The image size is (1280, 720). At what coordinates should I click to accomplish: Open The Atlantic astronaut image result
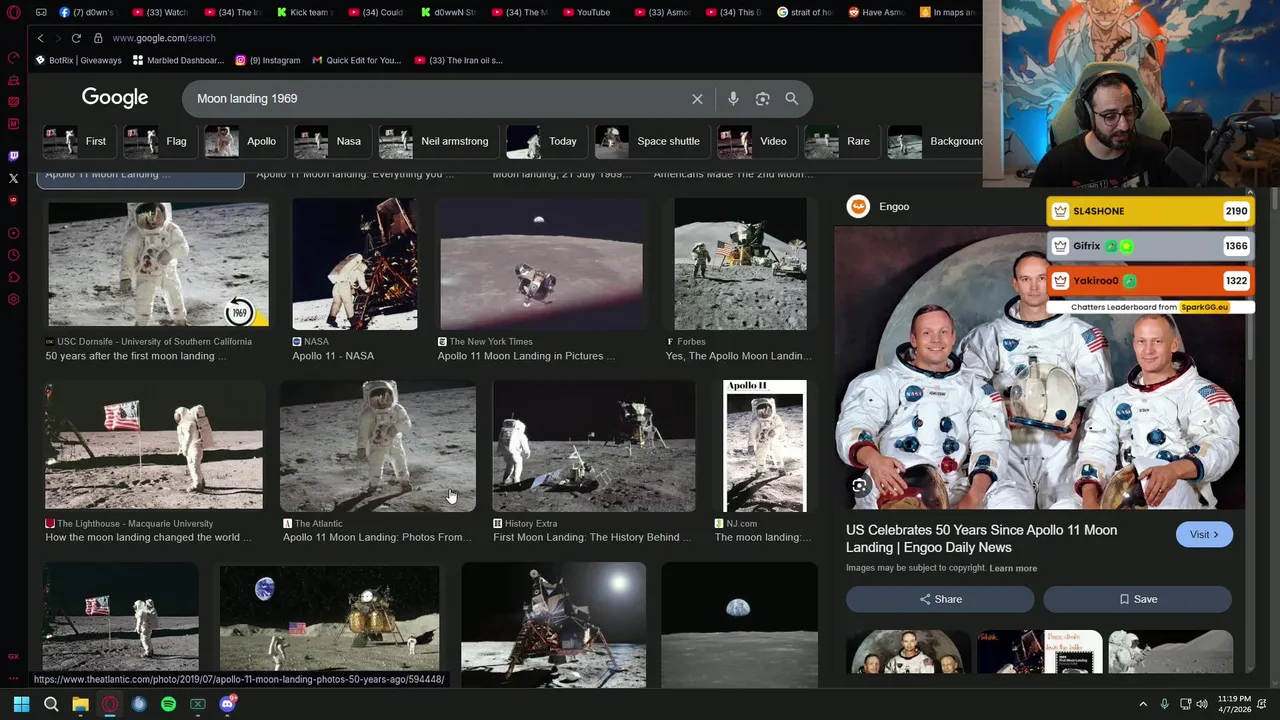pyautogui.click(x=378, y=446)
